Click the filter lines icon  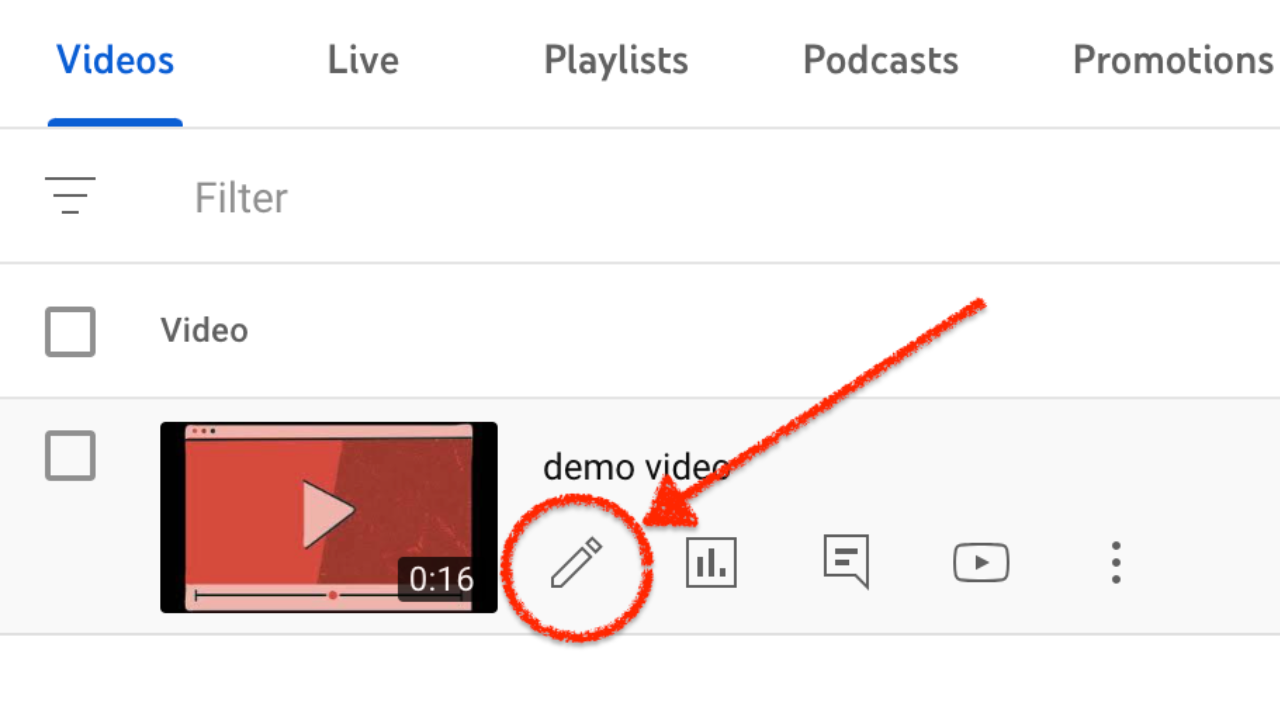pyautogui.click(x=70, y=196)
